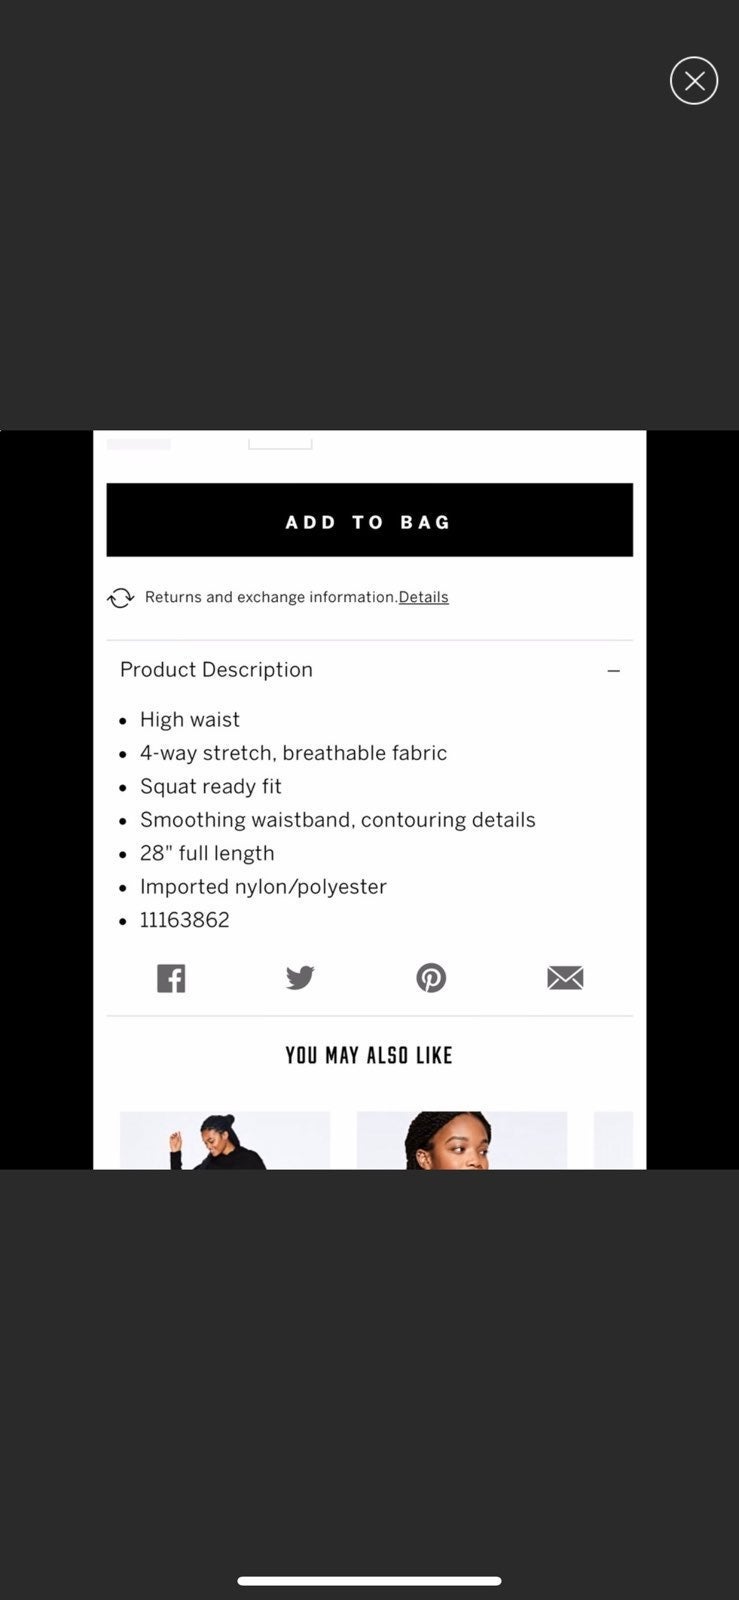Share product on Facebook
Viewport: 739px width, 1600px height.
tap(171, 978)
